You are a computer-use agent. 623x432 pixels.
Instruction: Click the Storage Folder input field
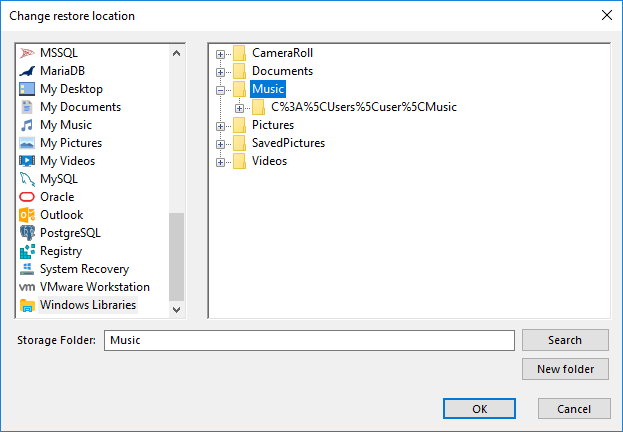[x=309, y=340]
